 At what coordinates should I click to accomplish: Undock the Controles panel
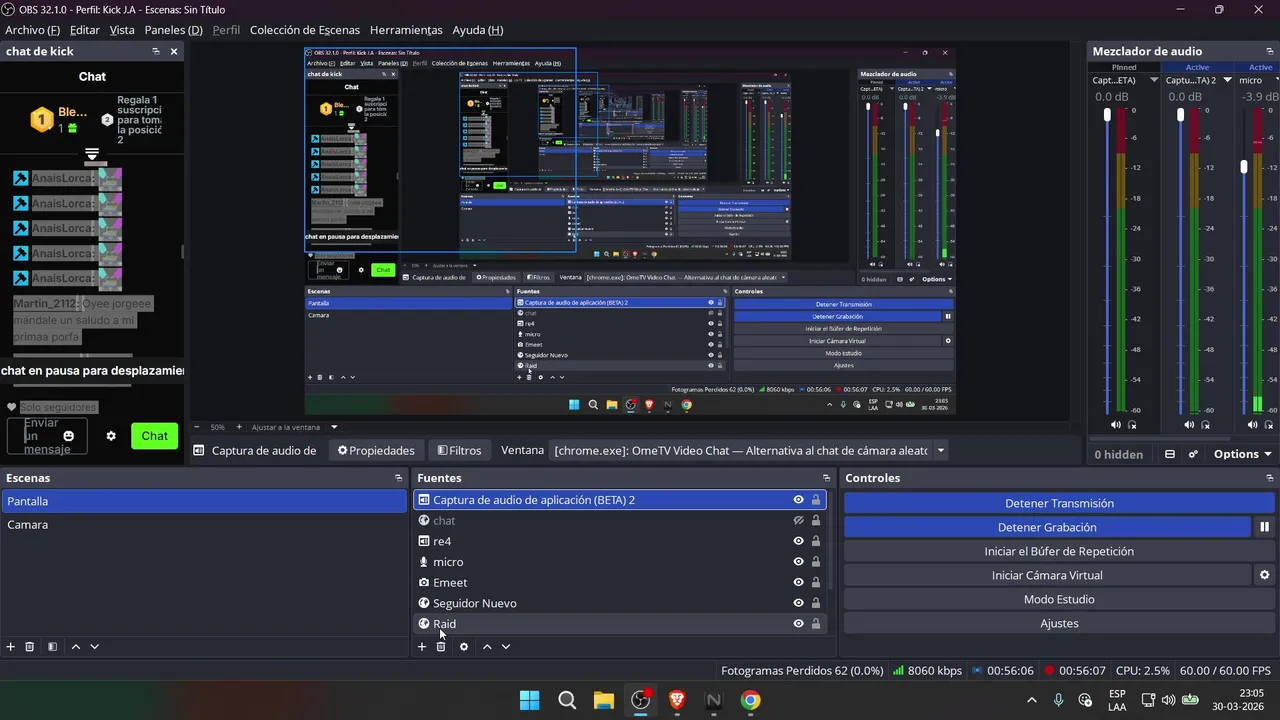point(1270,478)
